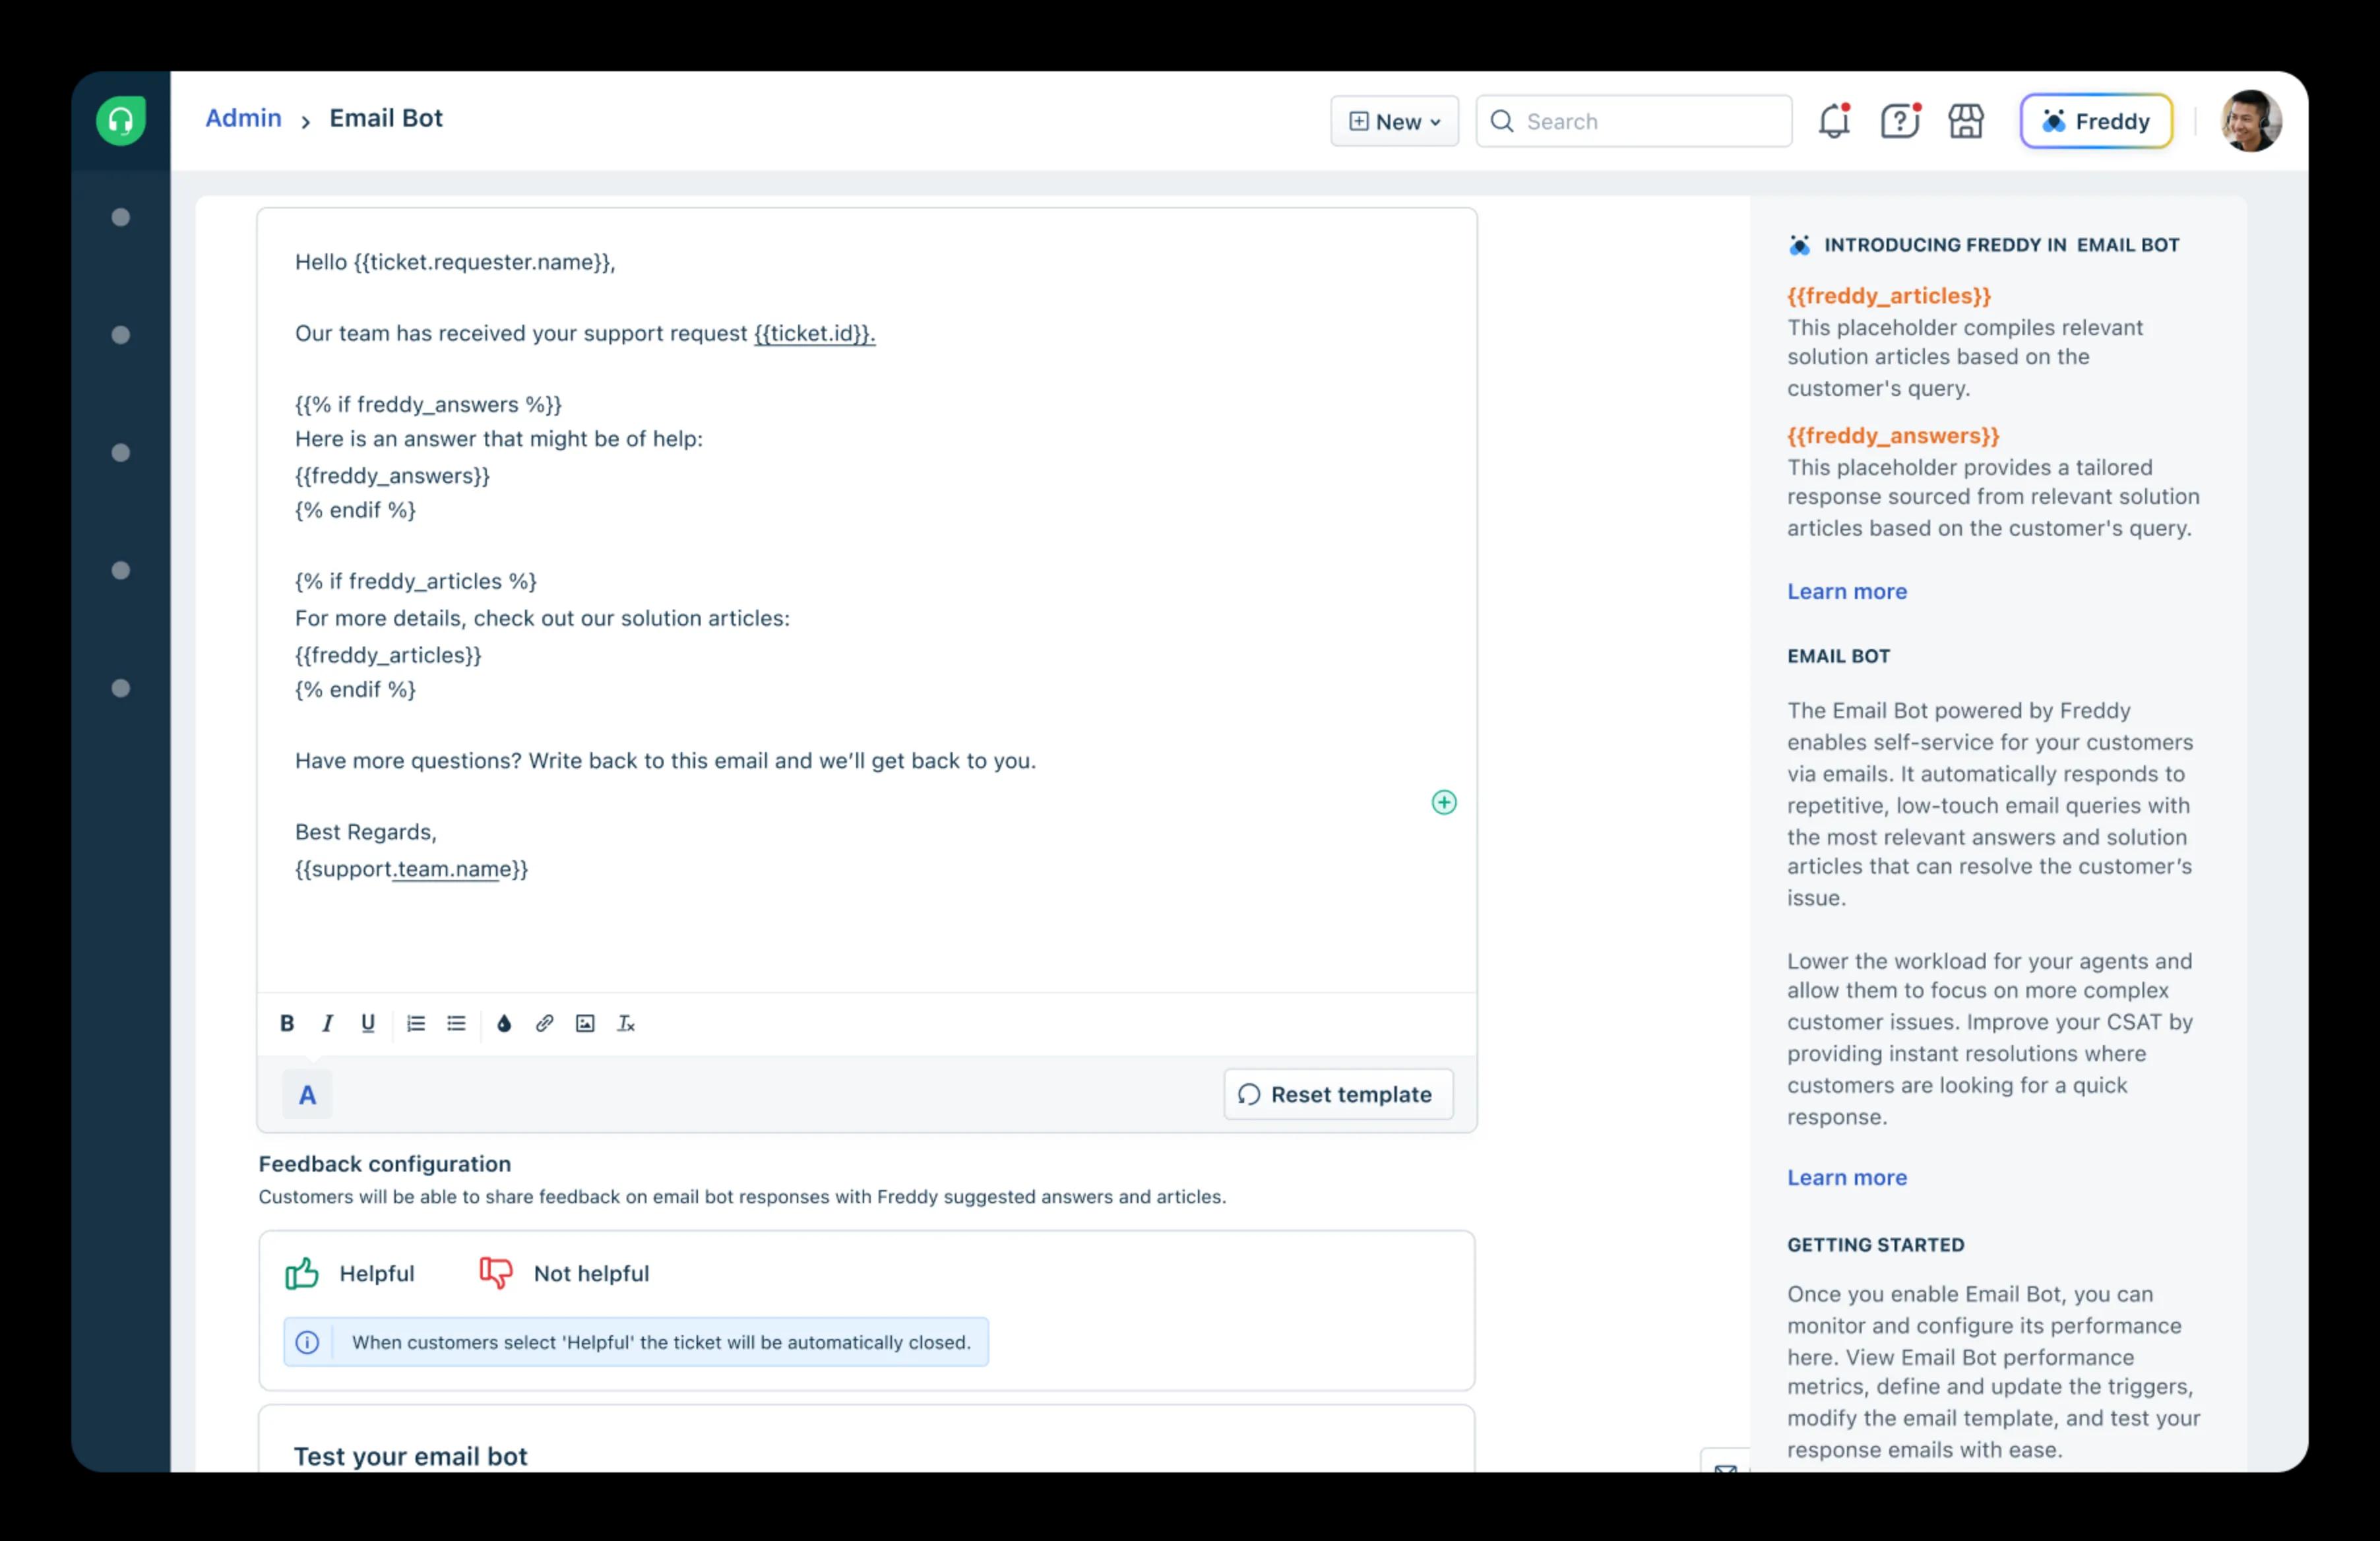Go back to Admin breadcrumb

(244, 118)
